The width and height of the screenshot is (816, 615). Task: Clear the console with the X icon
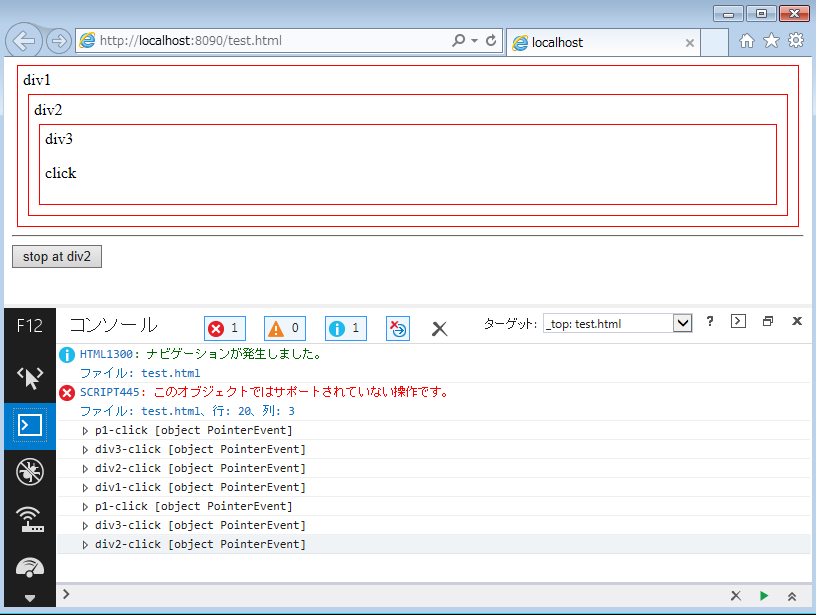click(x=439, y=329)
